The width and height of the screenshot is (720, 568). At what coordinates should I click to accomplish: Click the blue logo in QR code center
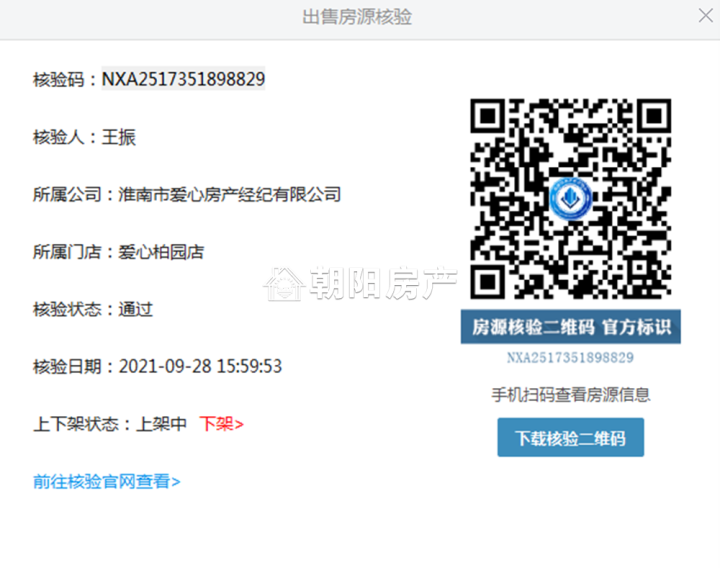[570, 198]
